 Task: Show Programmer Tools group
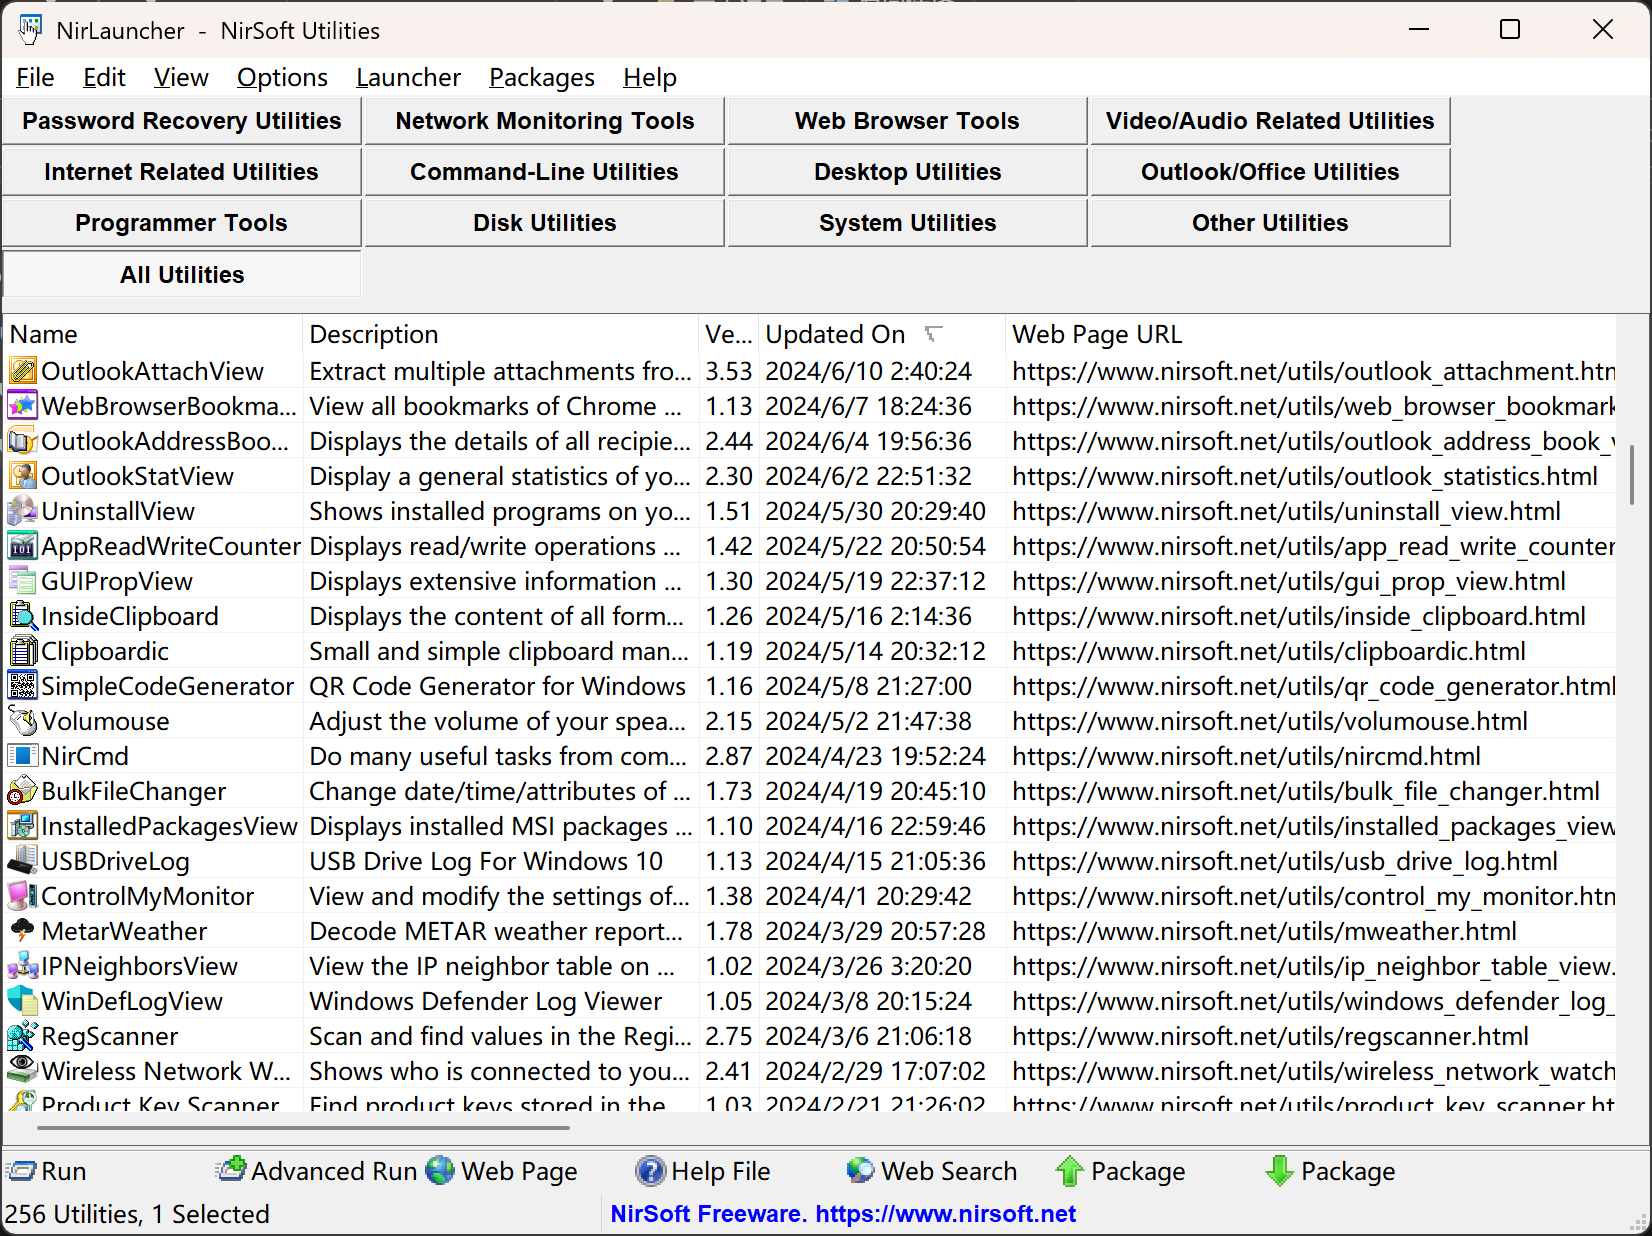tap(182, 223)
